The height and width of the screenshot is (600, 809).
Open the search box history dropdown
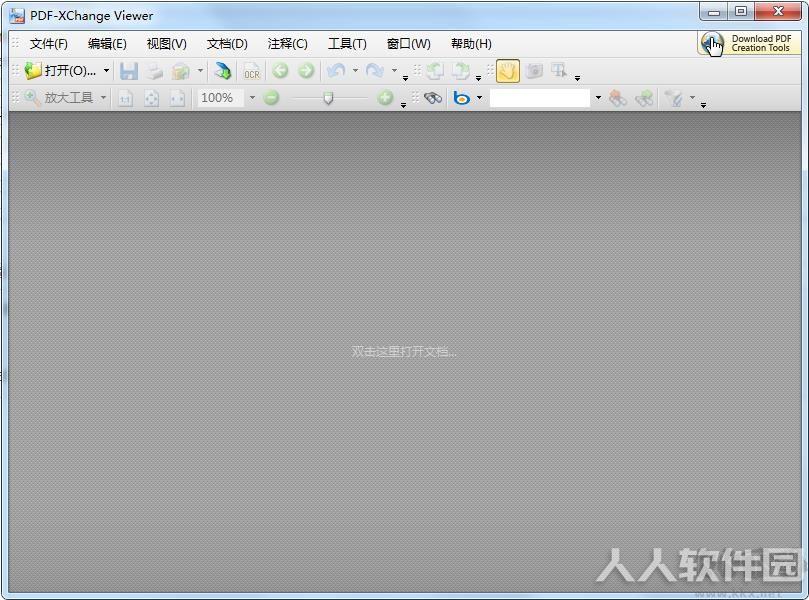click(598, 98)
